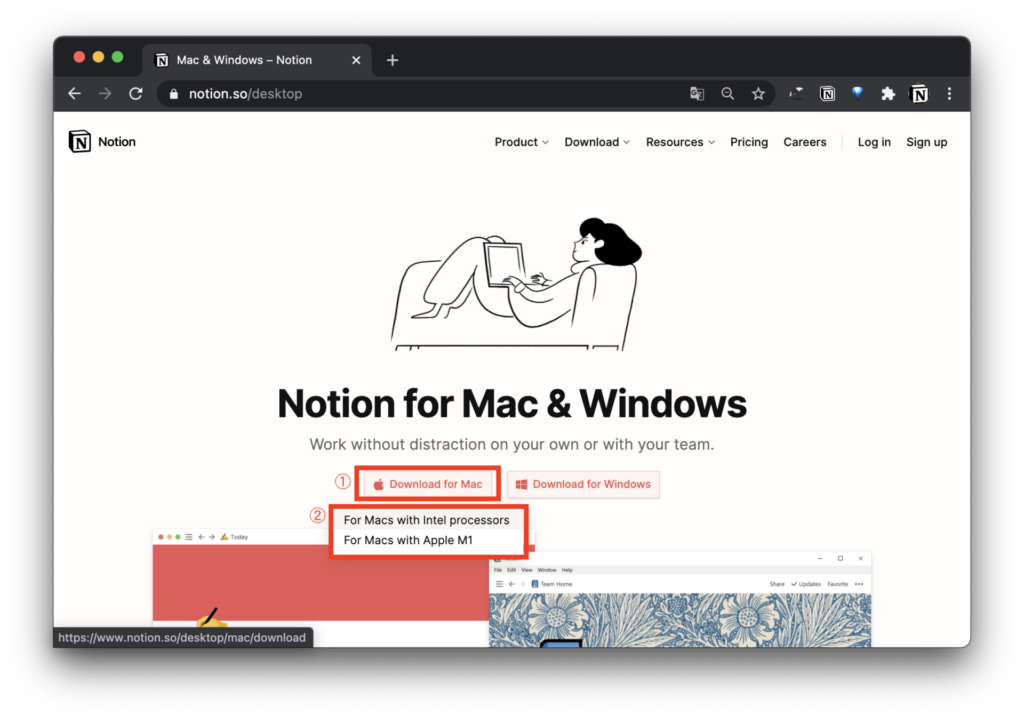
Task: Click the Log in link
Action: [x=874, y=142]
